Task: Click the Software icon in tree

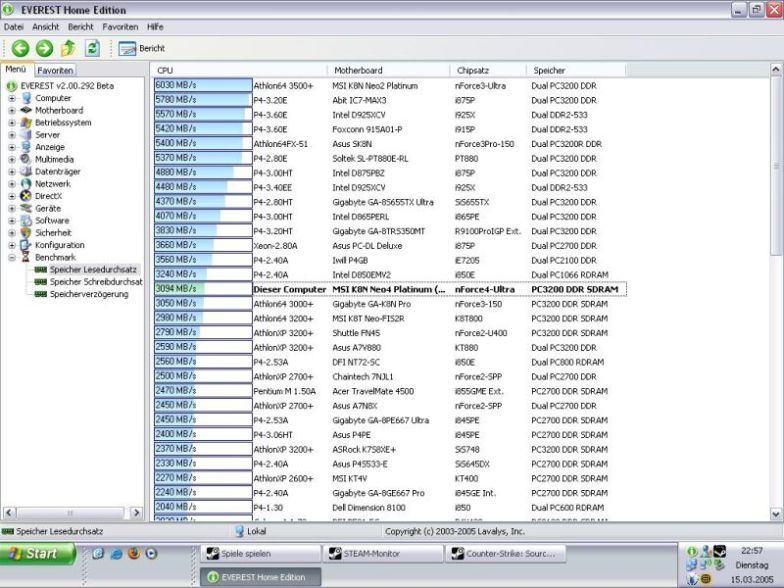Action: click(26, 220)
